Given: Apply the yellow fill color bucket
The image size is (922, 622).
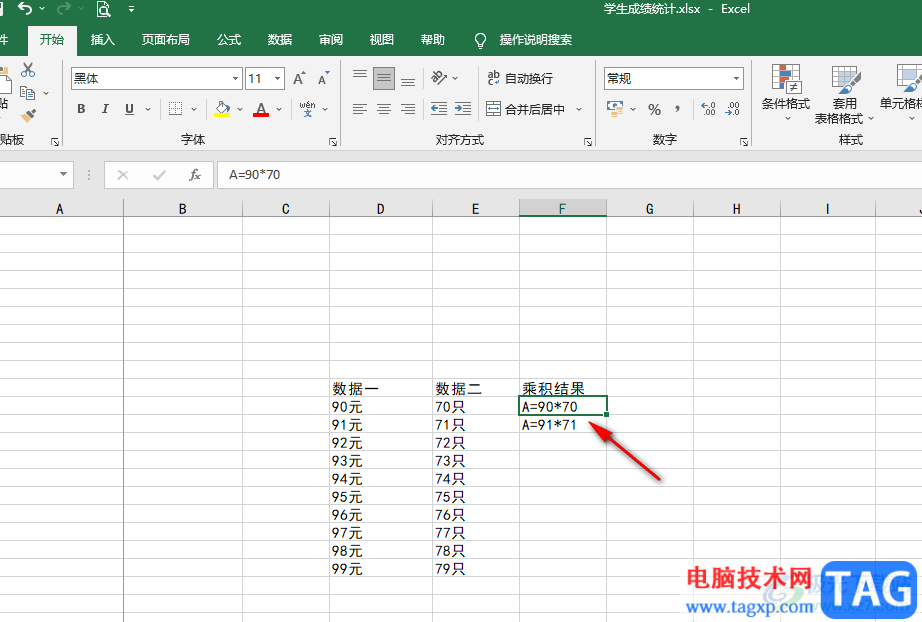Looking at the screenshot, I should (x=222, y=109).
